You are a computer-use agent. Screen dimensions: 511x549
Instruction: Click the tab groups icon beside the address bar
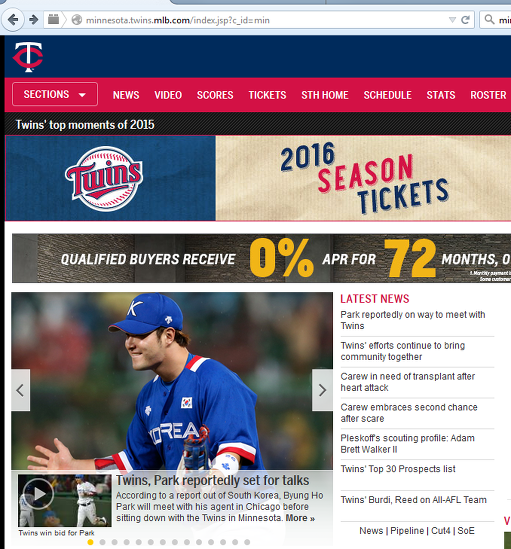click(x=53, y=19)
